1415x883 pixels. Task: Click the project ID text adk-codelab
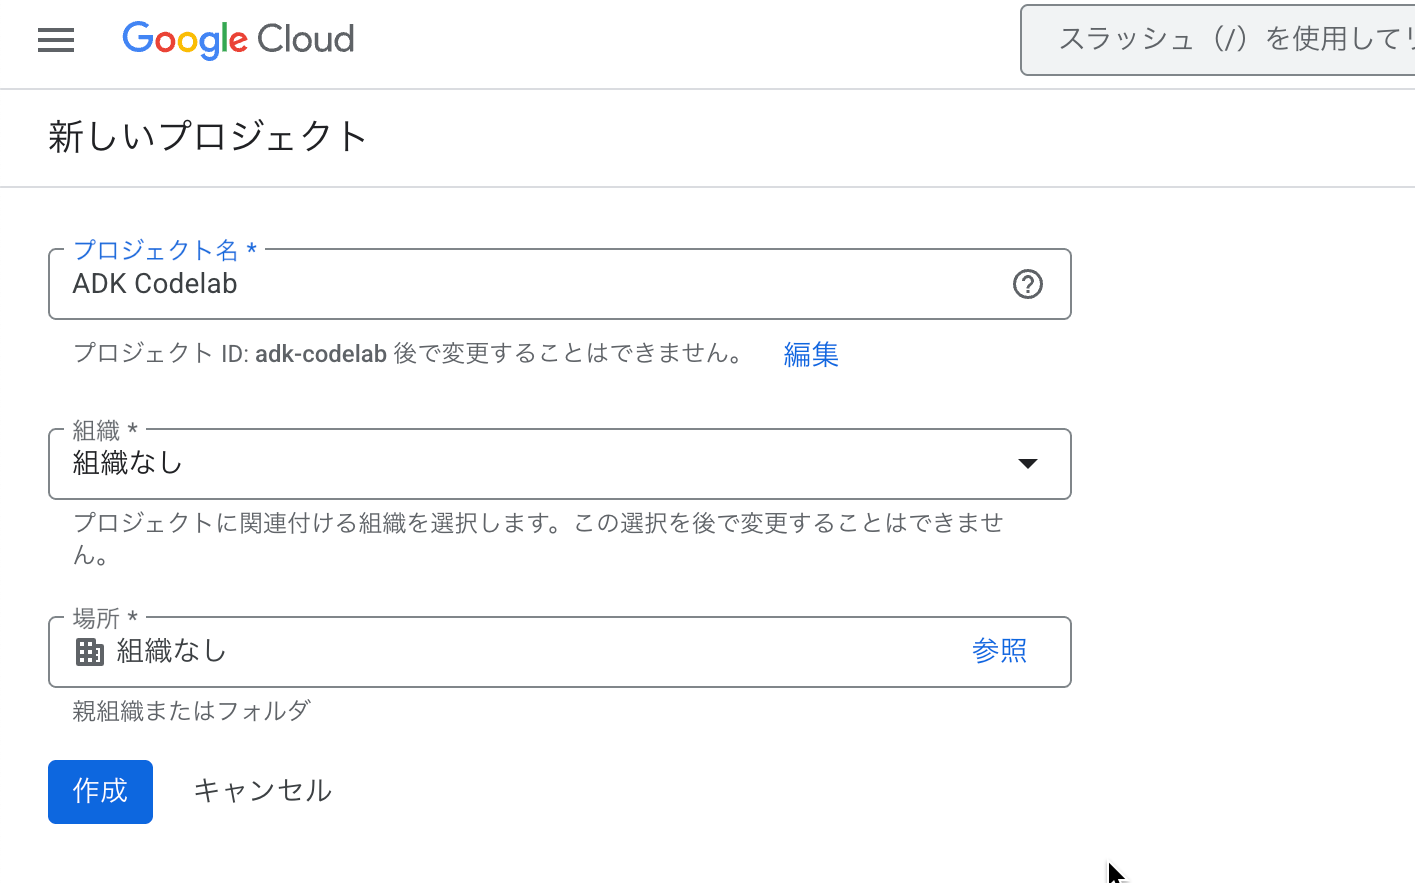[321, 354]
